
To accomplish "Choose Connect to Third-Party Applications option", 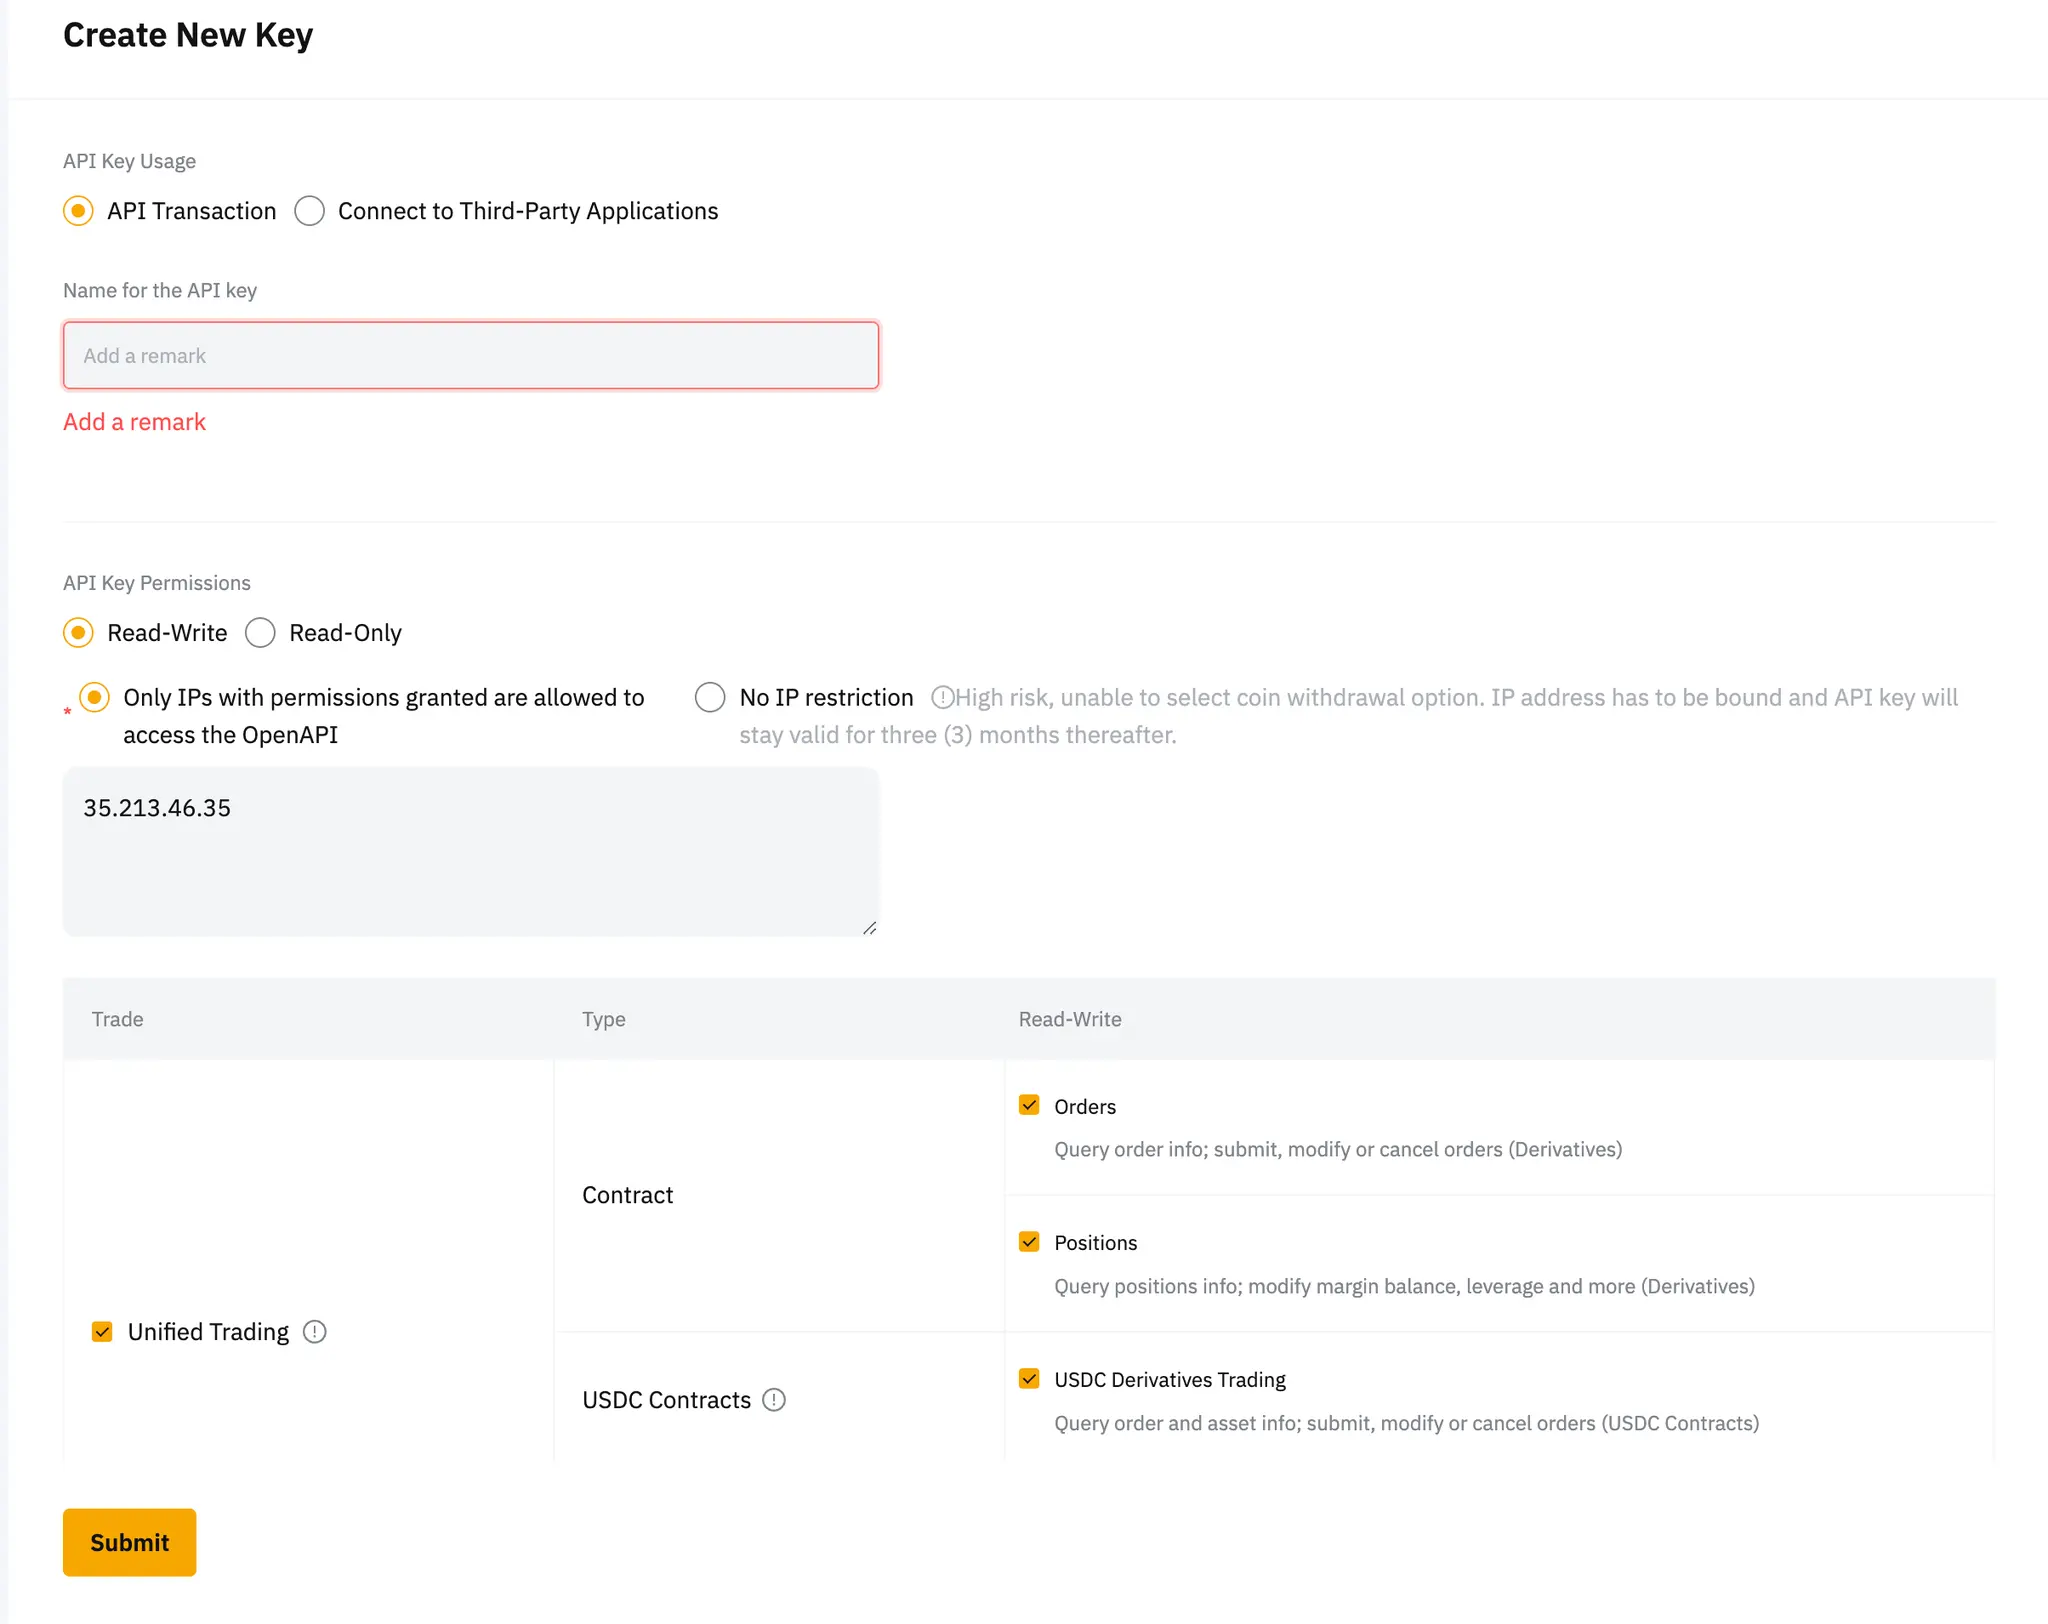I will (x=310, y=211).
